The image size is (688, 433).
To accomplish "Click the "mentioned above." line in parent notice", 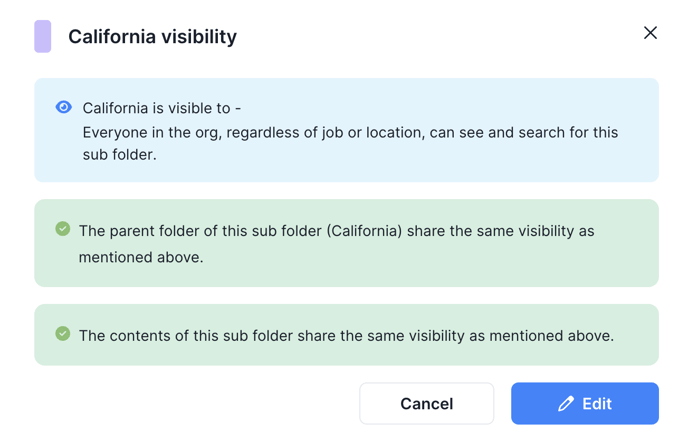I will 141,257.
